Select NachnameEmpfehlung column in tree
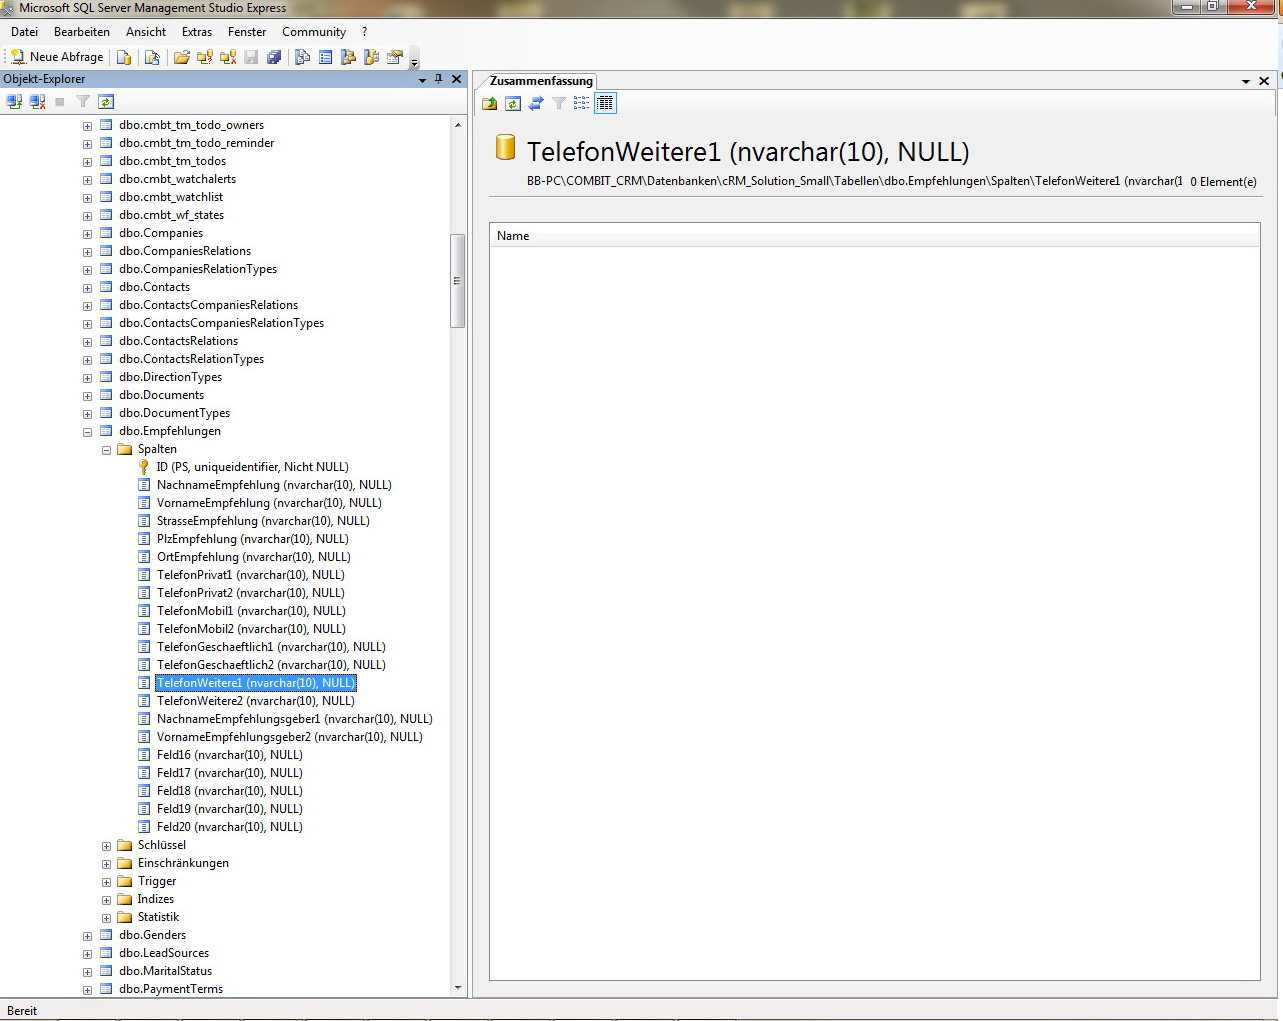This screenshot has width=1283, height=1021. [x=274, y=485]
